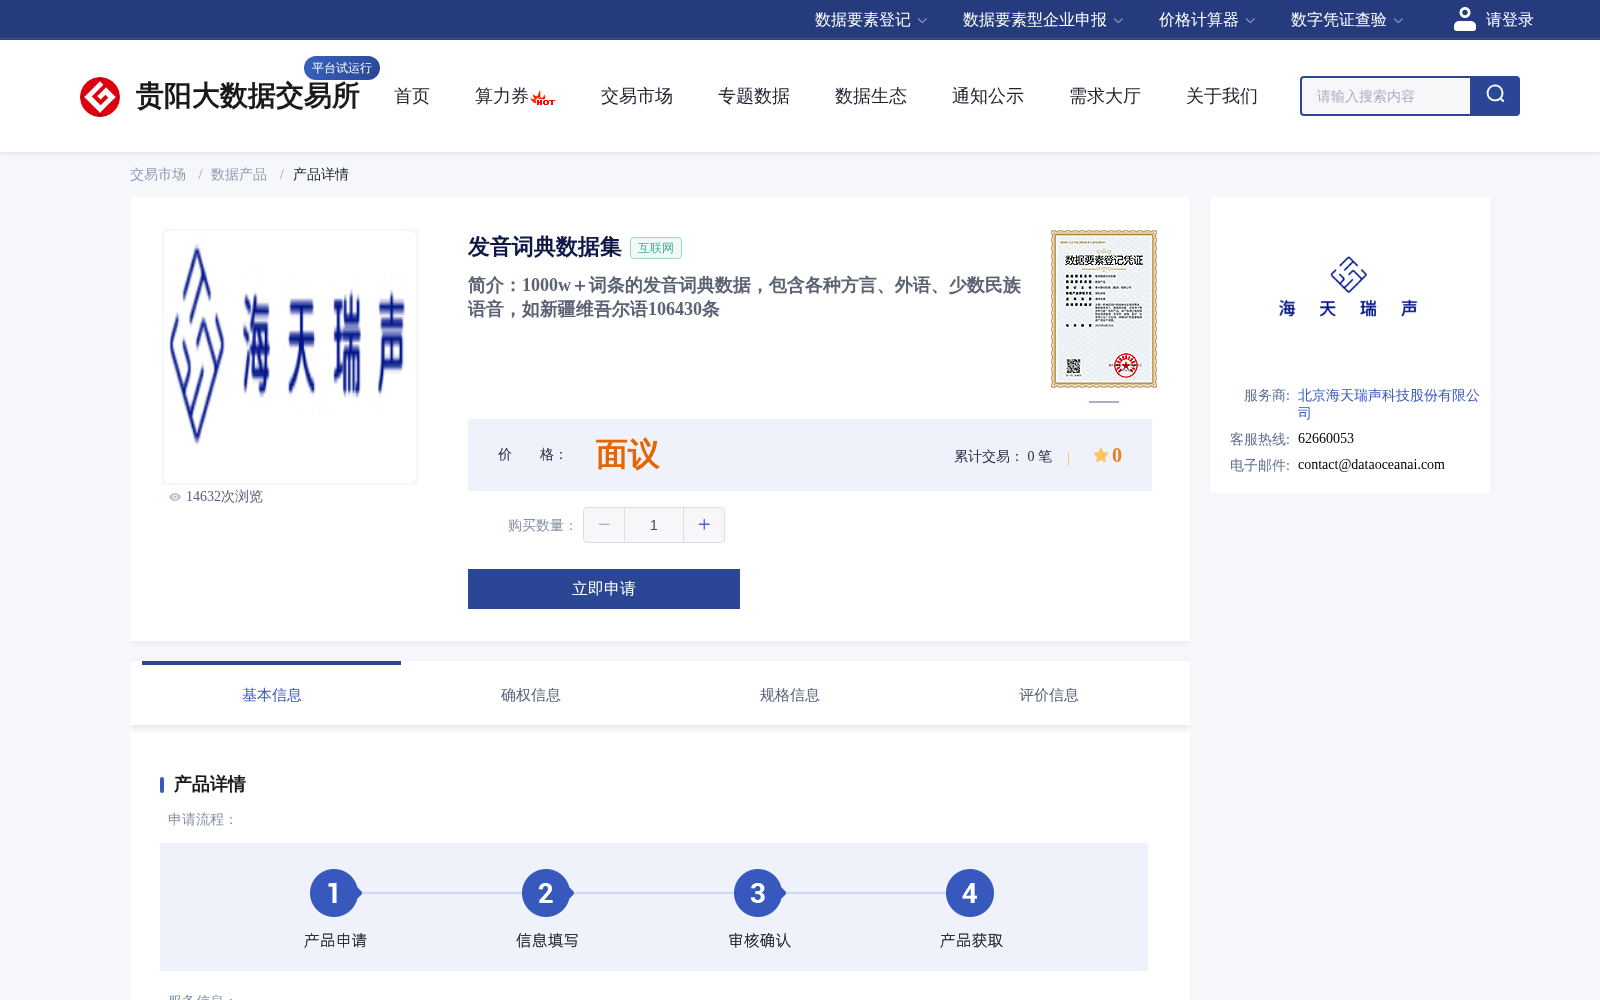Decrease purchase quantity with minus button

(604, 525)
